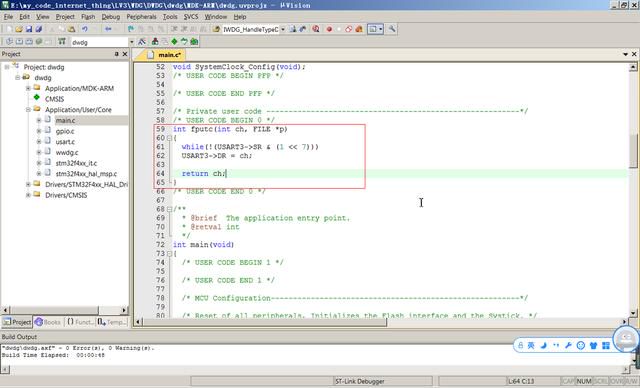The image size is (640, 388).
Task: Open the Flash menu
Action: [x=88, y=17]
